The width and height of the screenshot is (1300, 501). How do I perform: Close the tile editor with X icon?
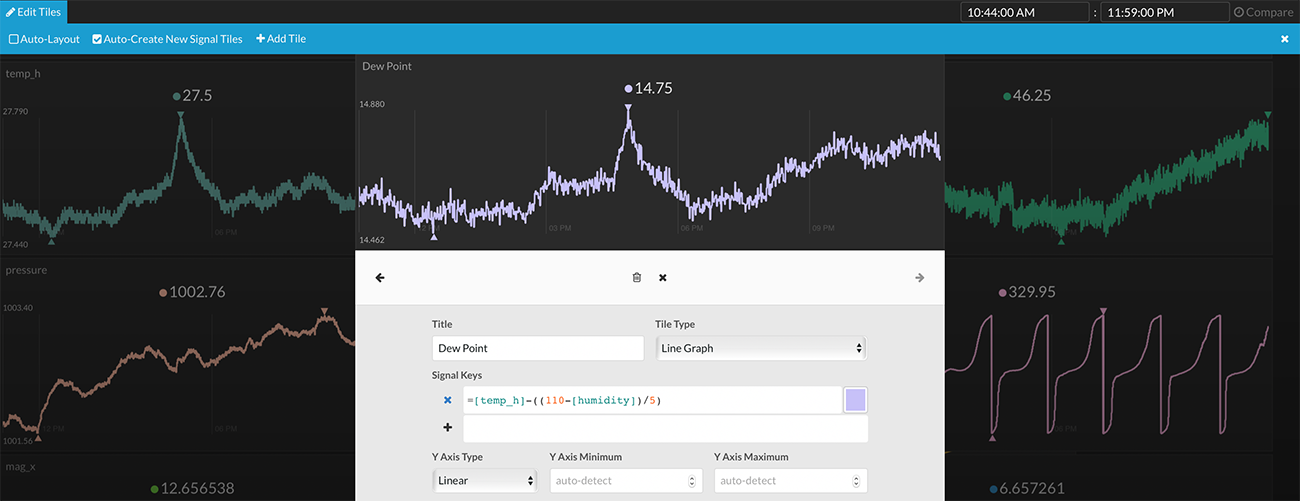click(663, 278)
